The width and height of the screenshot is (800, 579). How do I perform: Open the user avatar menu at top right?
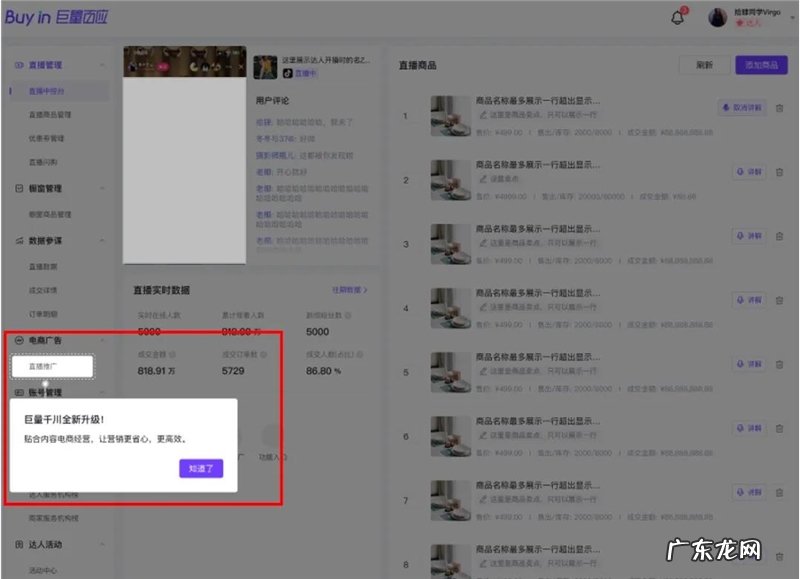click(716, 13)
